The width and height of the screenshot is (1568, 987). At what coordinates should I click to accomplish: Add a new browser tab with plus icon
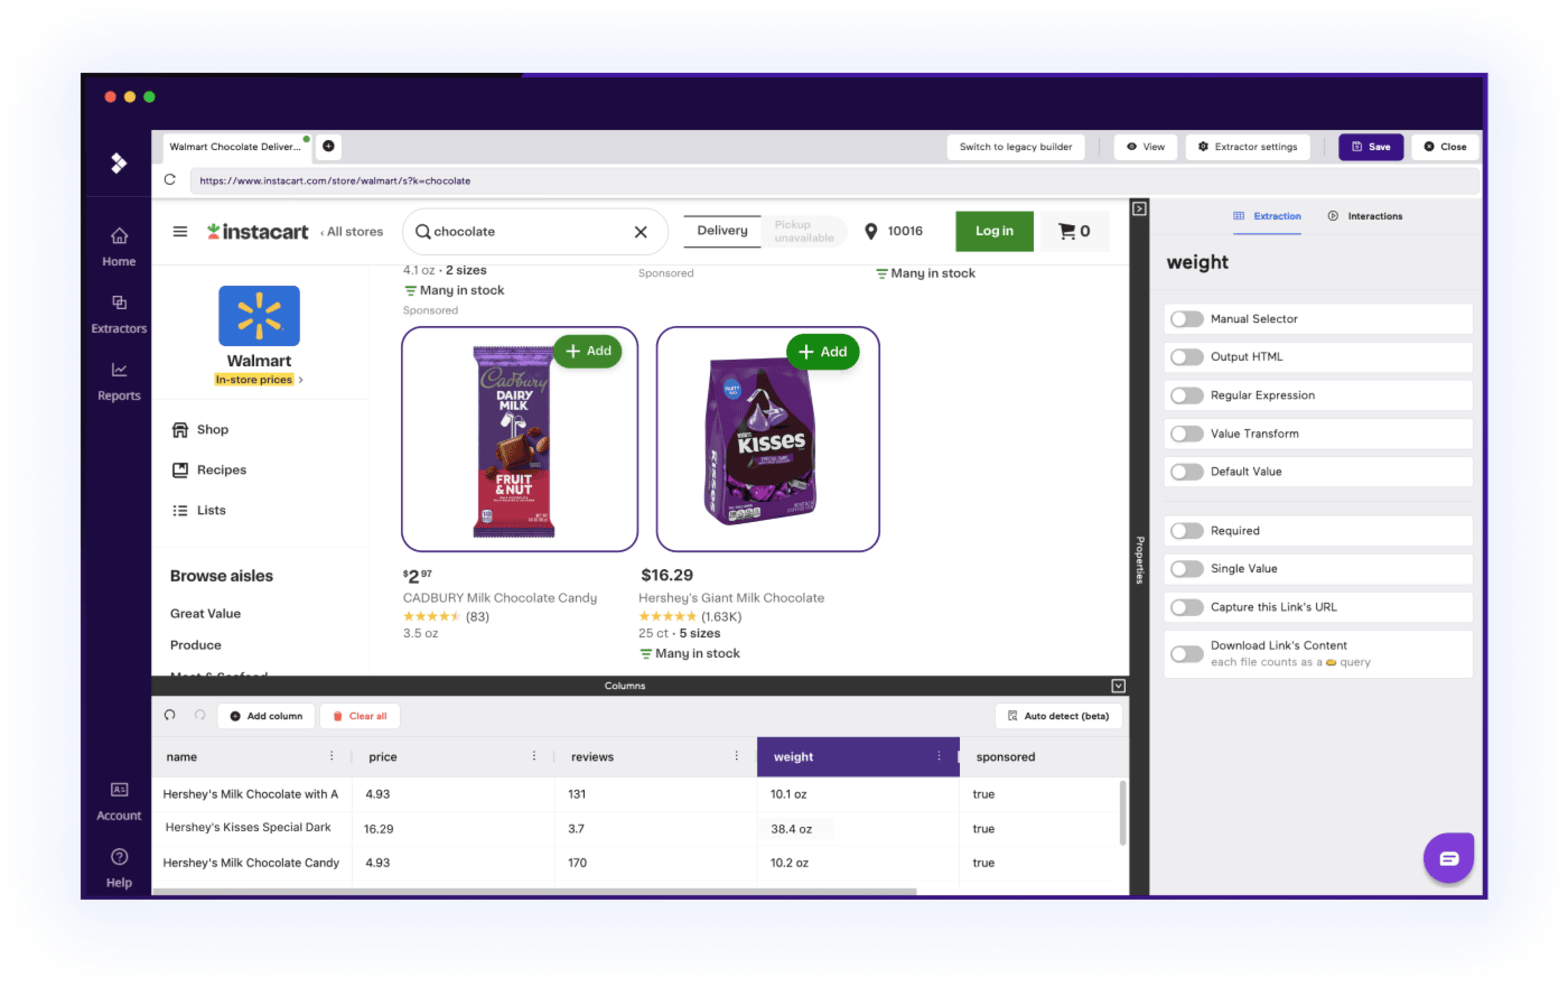(328, 146)
